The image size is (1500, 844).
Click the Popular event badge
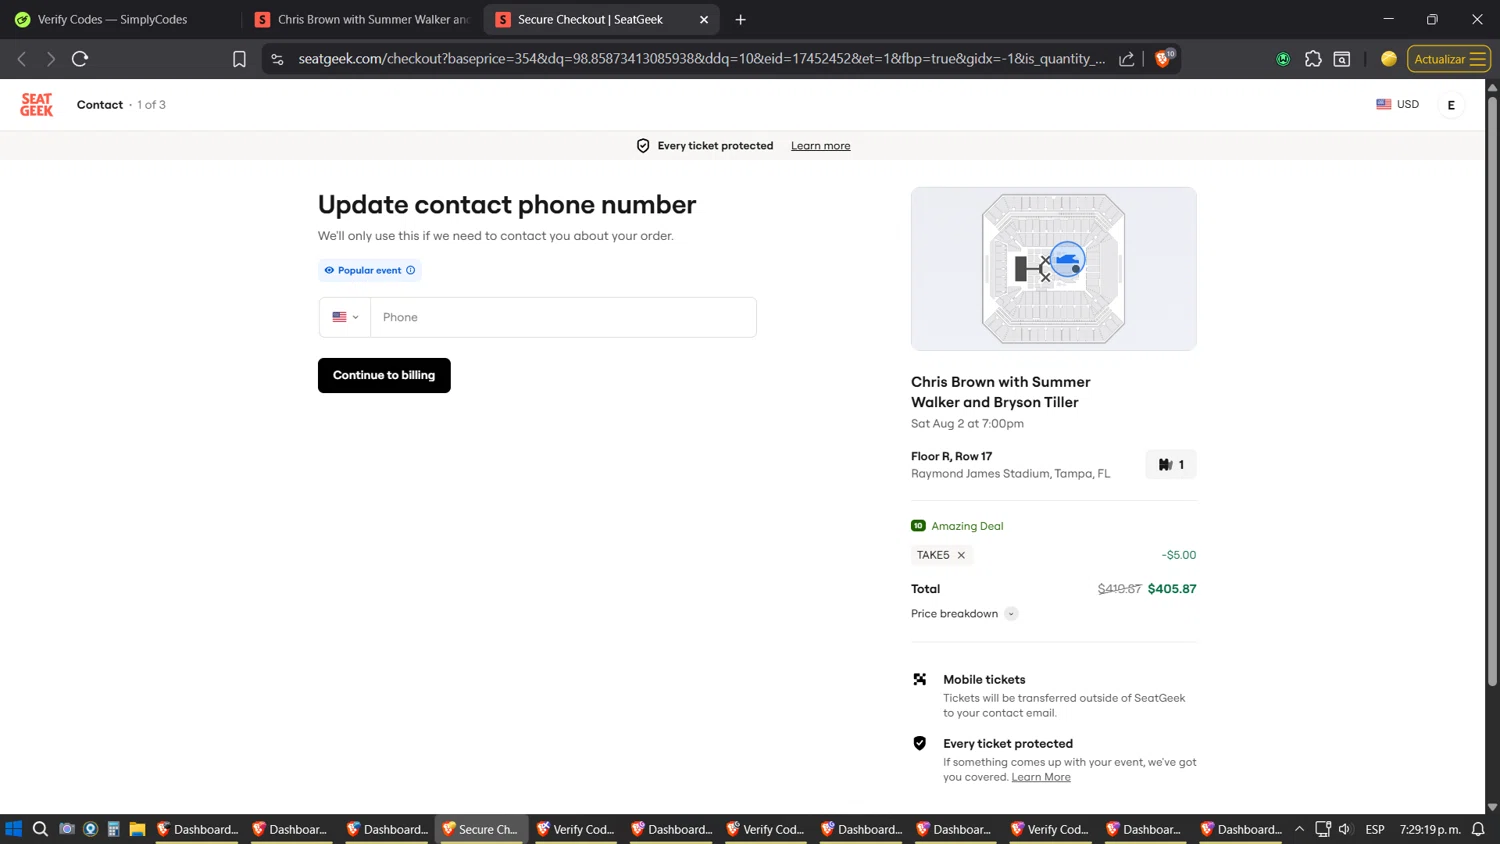[369, 270]
